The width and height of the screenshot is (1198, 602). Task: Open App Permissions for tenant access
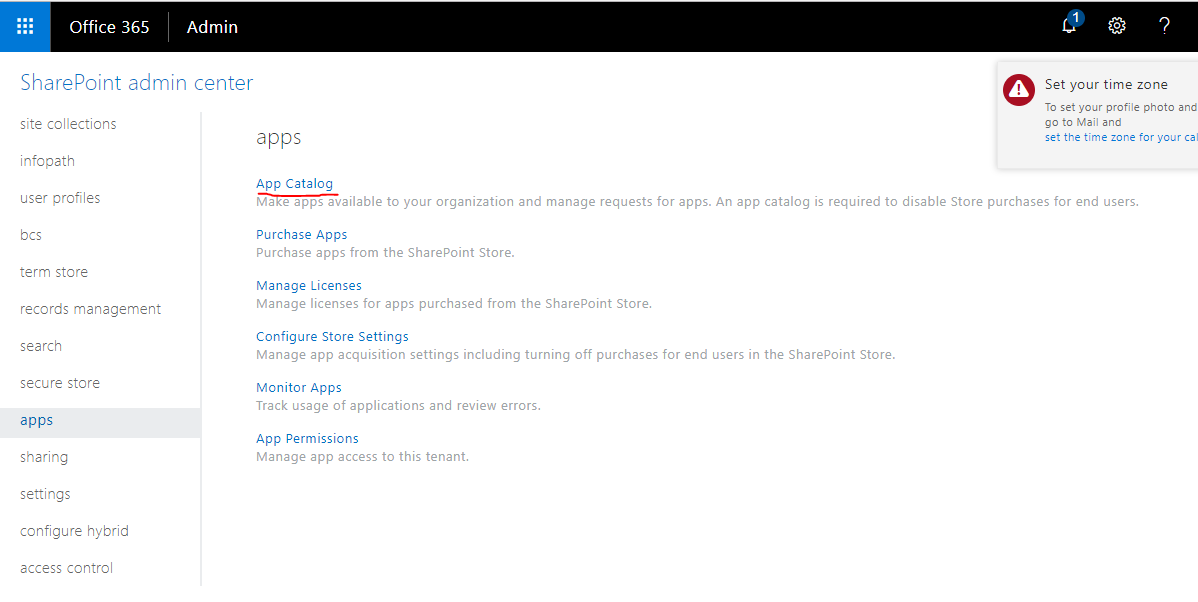(x=307, y=438)
